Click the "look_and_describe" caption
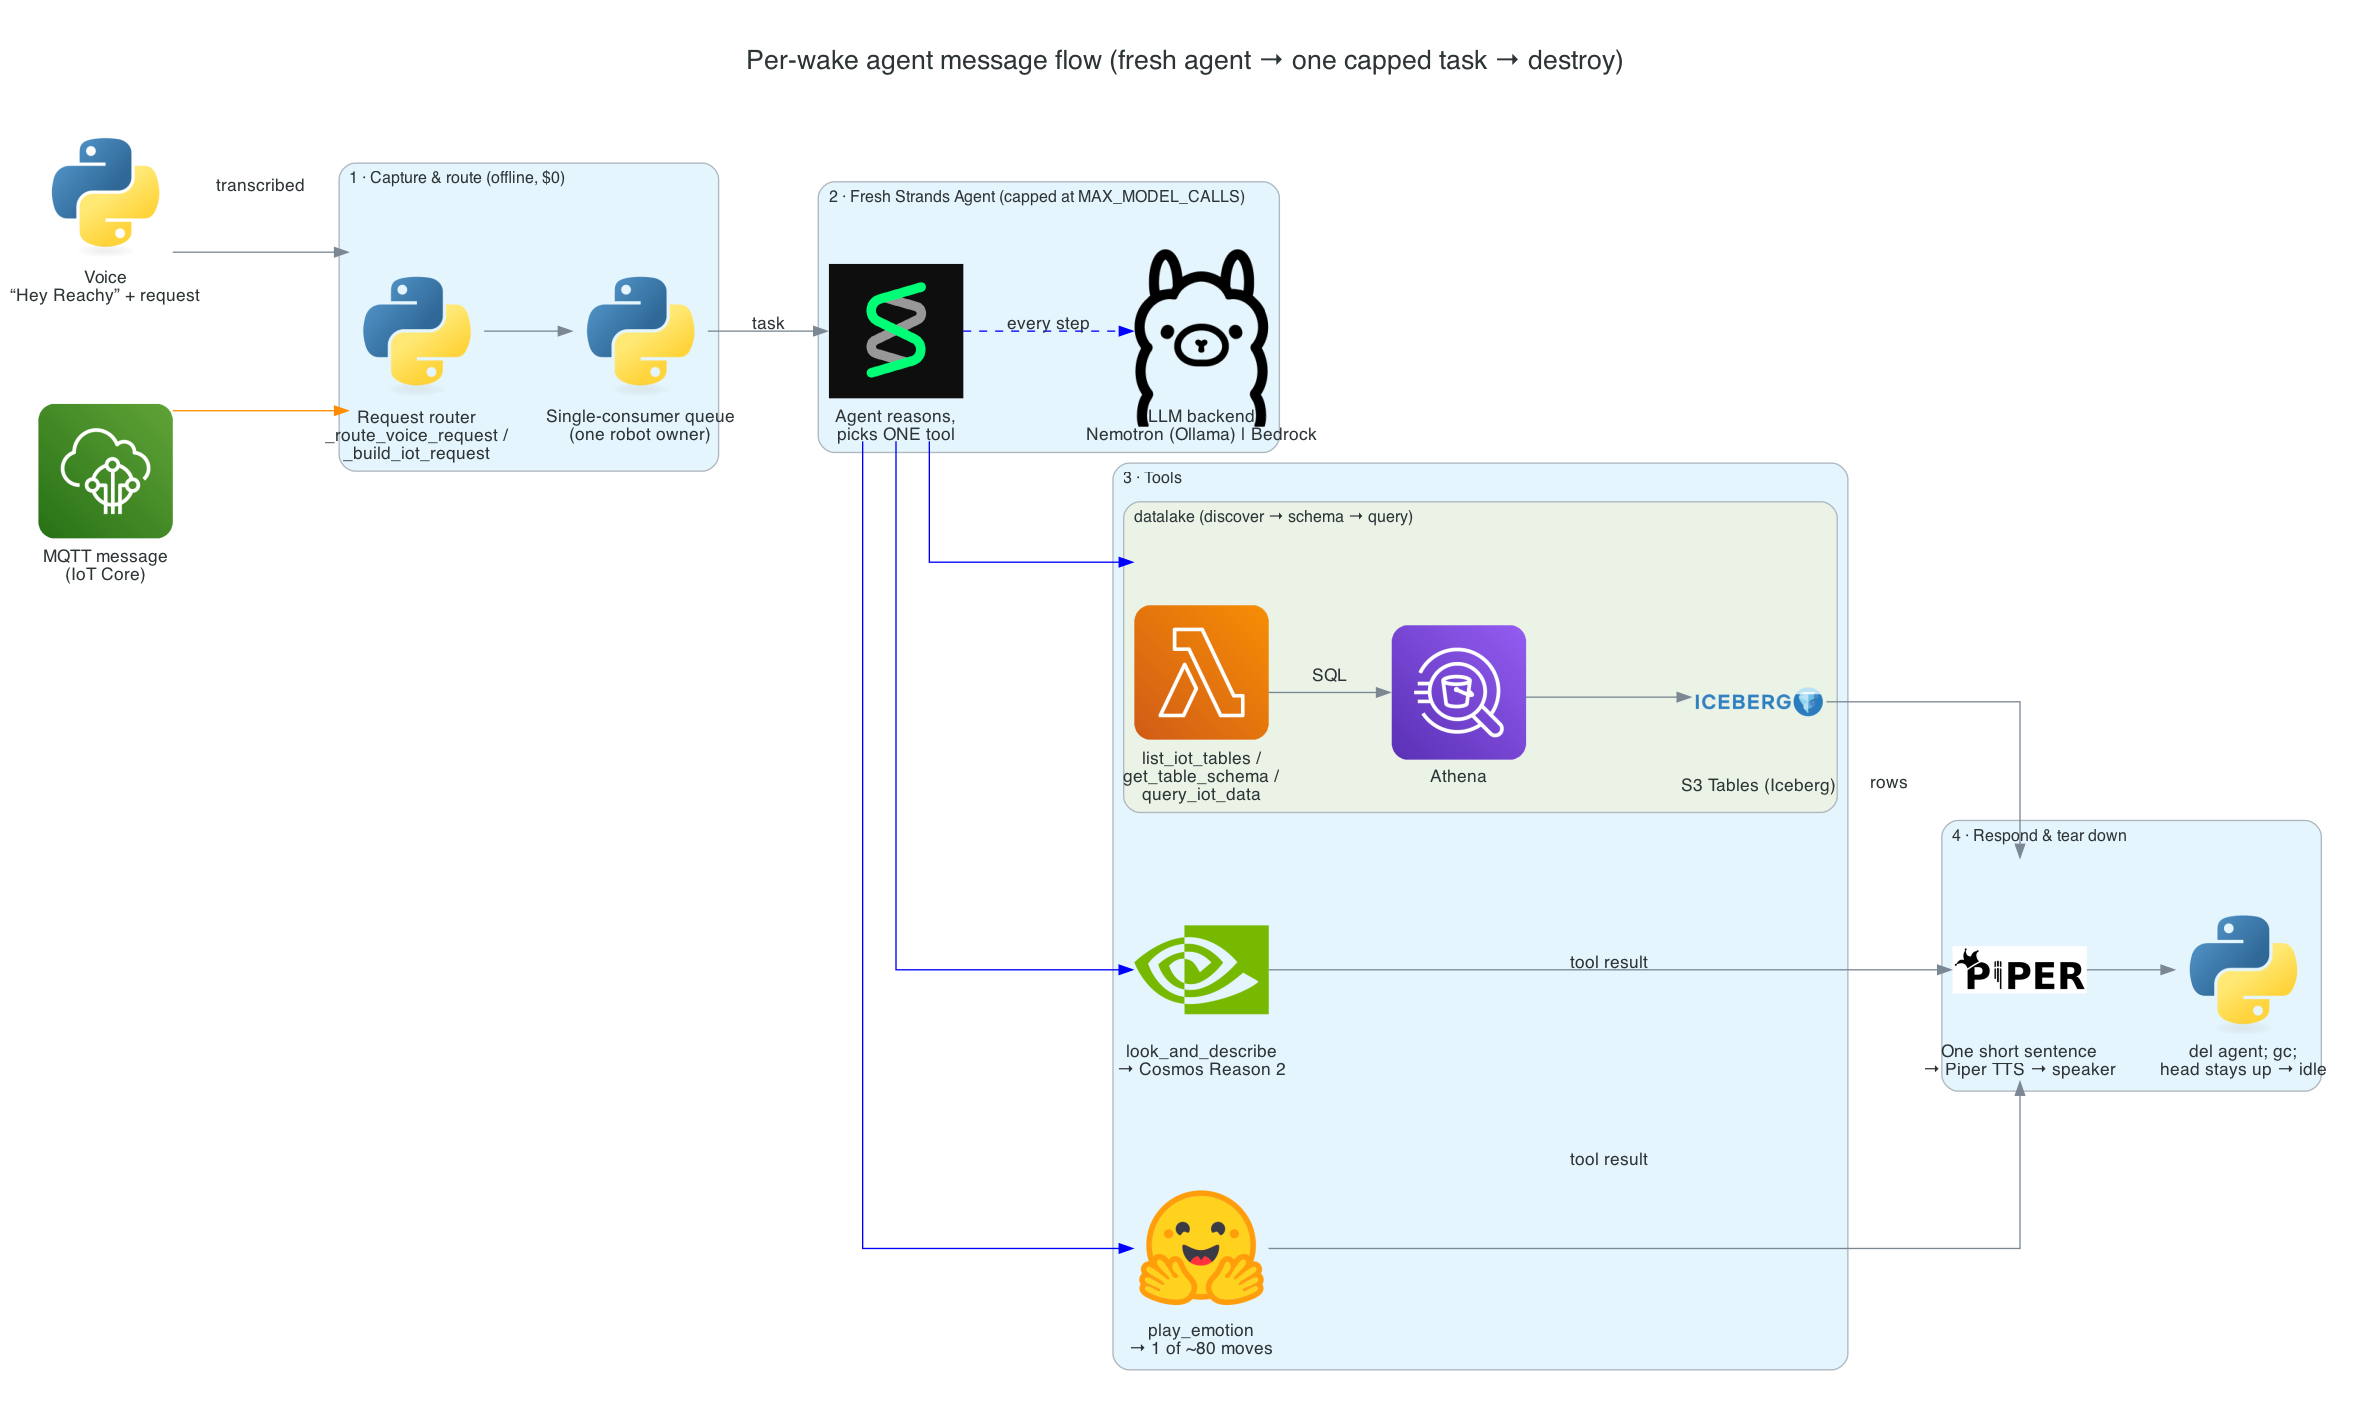This screenshot has width=2370, height=1419. coord(1201,1051)
